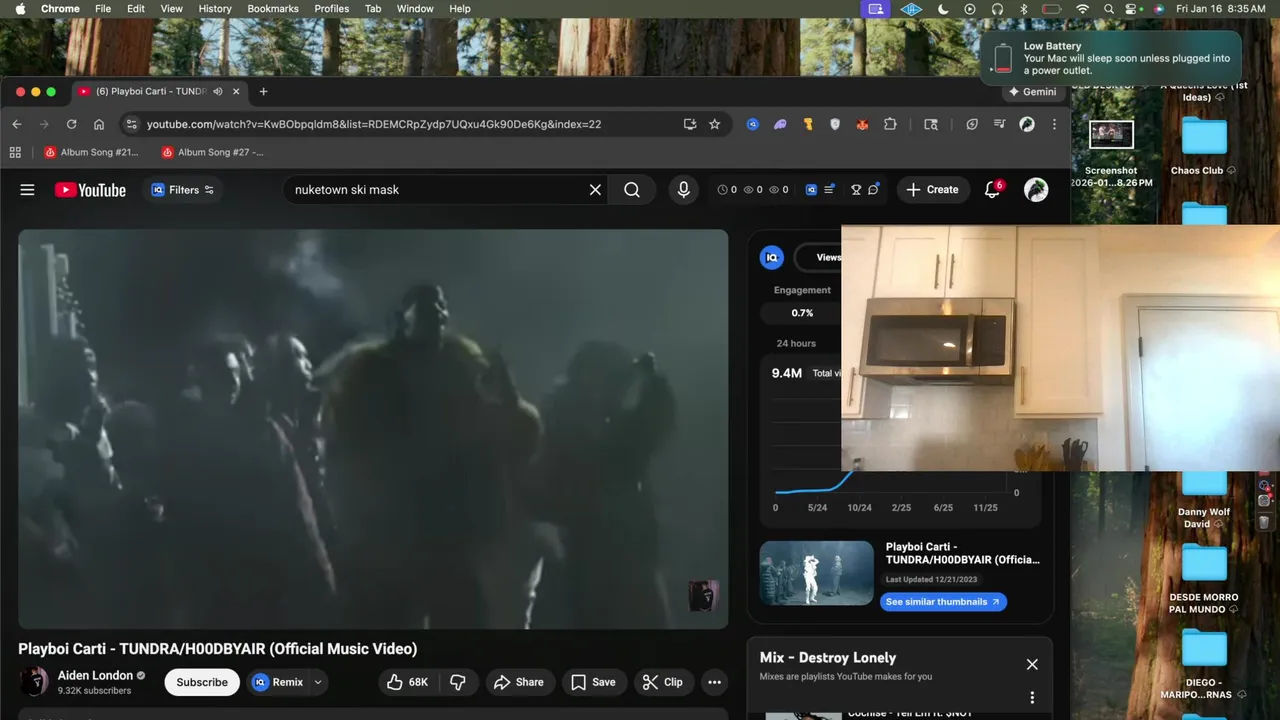Screen dimensions: 1280x720
Task: Open the Gemini button in Chrome
Action: [x=1033, y=91]
